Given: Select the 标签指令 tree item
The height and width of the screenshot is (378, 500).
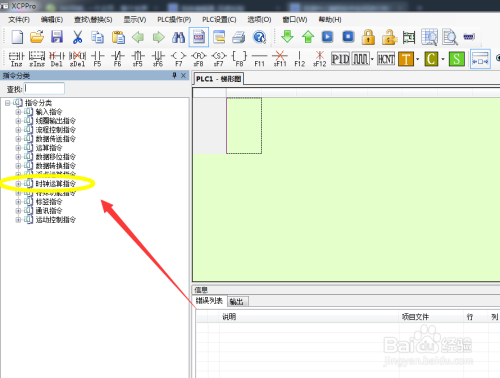Looking at the screenshot, I should coord(49,202).
